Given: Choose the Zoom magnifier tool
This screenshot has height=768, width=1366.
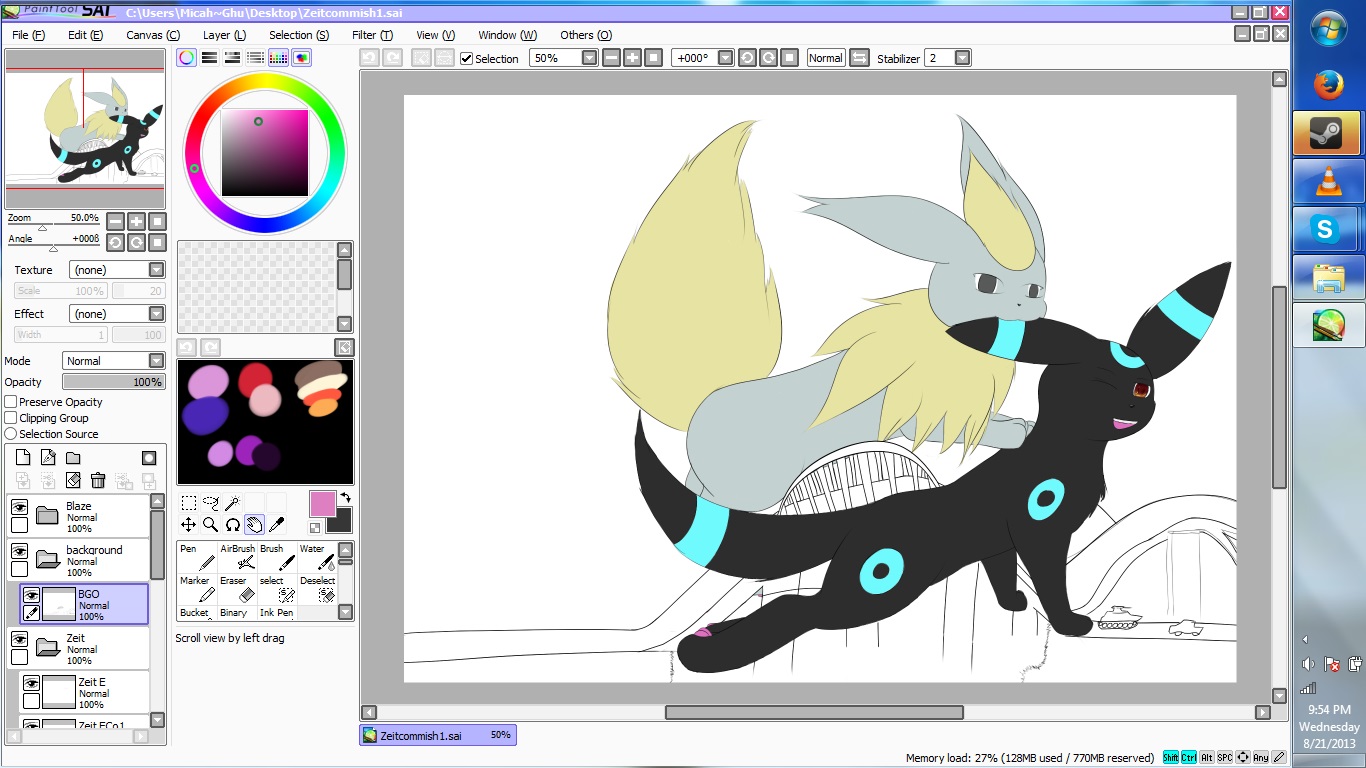Looking at the screenshot, I should tap(210, 524).
